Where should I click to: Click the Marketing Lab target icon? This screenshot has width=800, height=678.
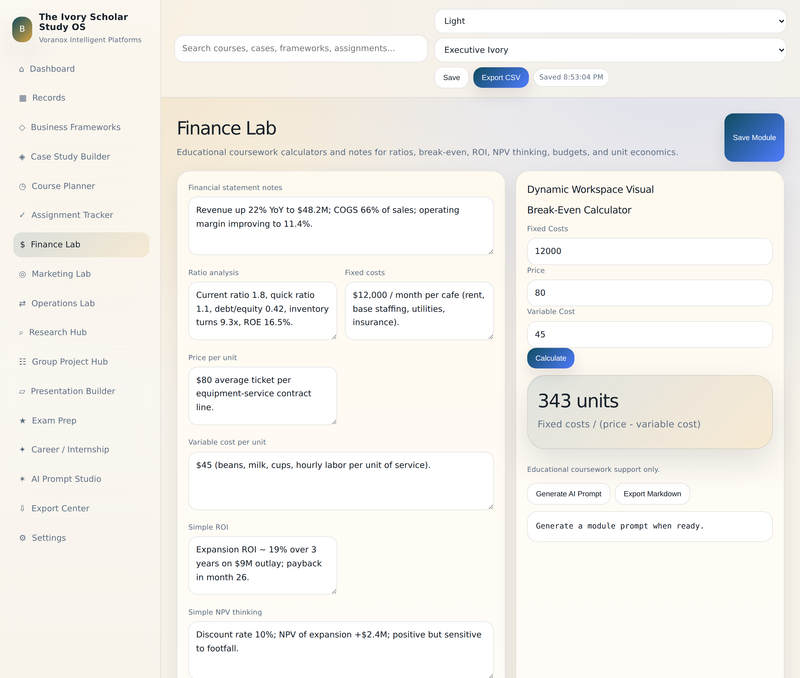pos(22,274)
